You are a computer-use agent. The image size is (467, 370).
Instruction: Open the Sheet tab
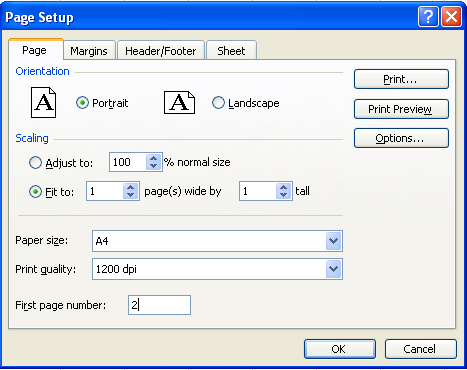(x=231, y=51)
